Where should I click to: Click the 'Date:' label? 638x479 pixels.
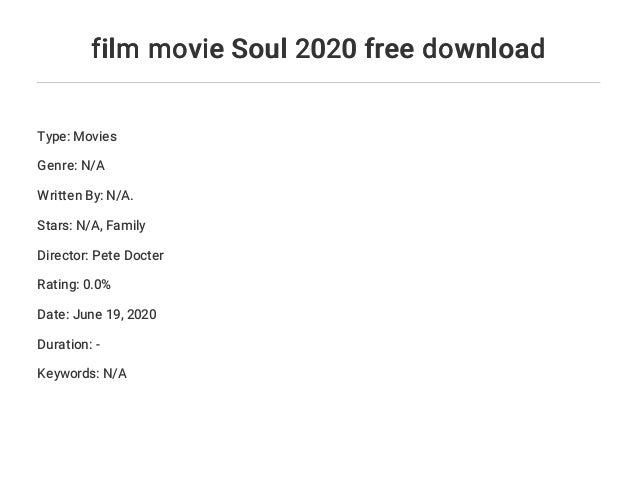pos(53,315)
